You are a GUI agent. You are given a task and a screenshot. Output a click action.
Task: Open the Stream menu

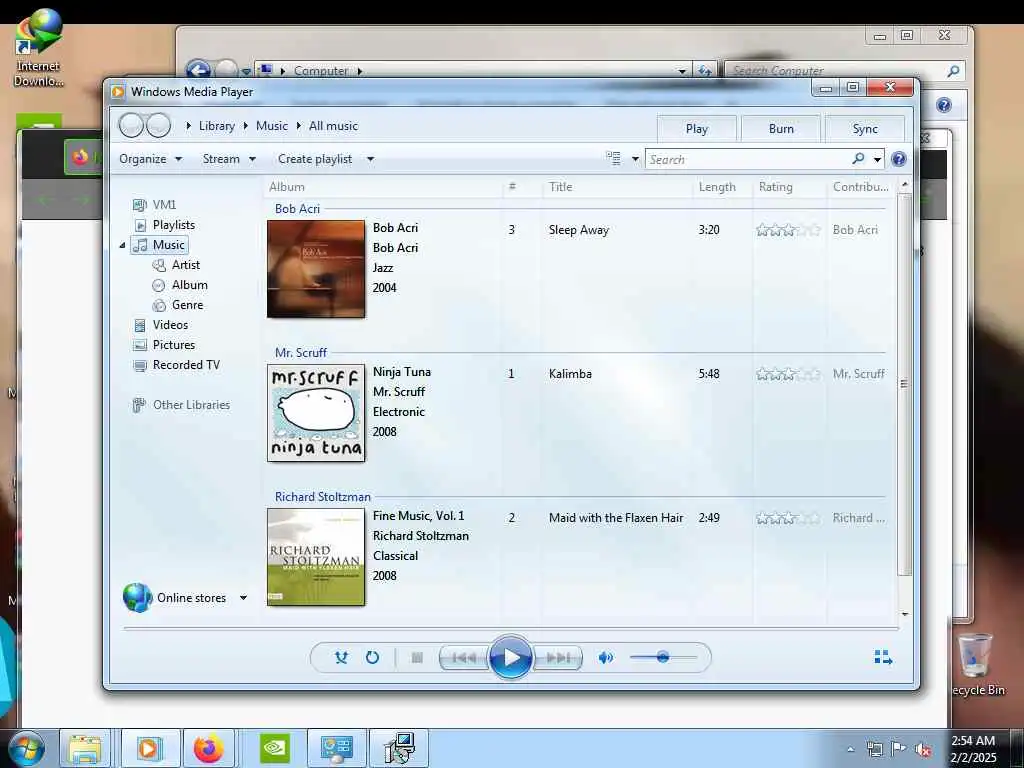point(229,159)
